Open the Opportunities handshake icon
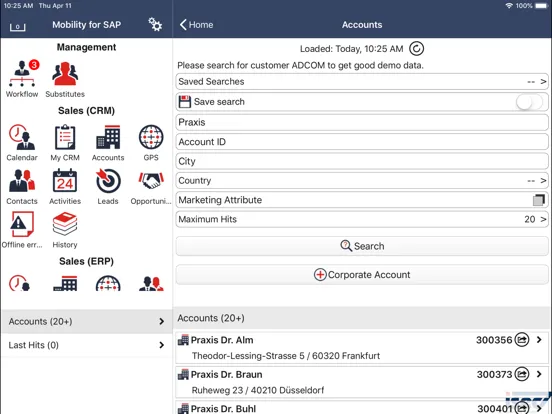 coord(151,181)
